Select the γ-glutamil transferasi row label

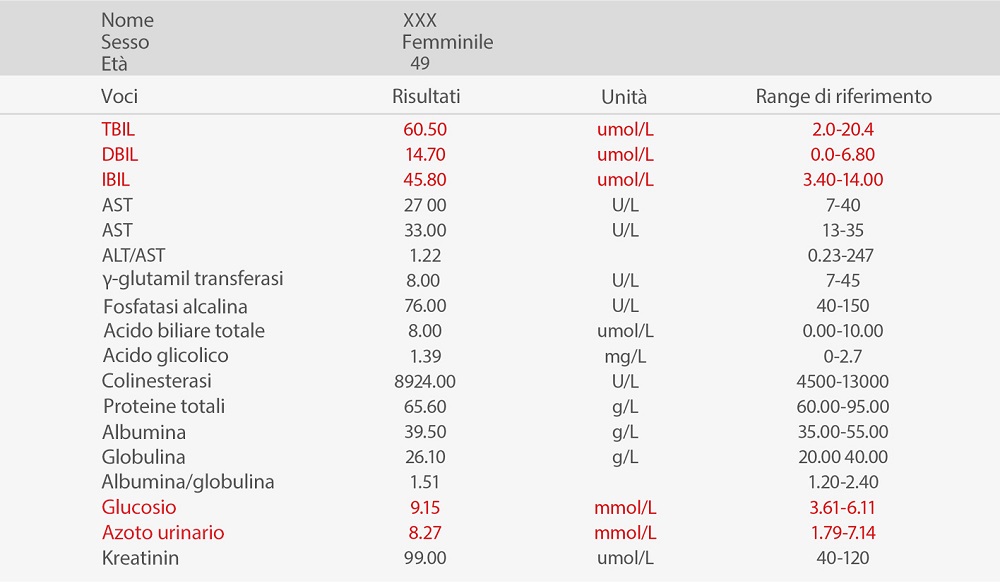[192, 280]
